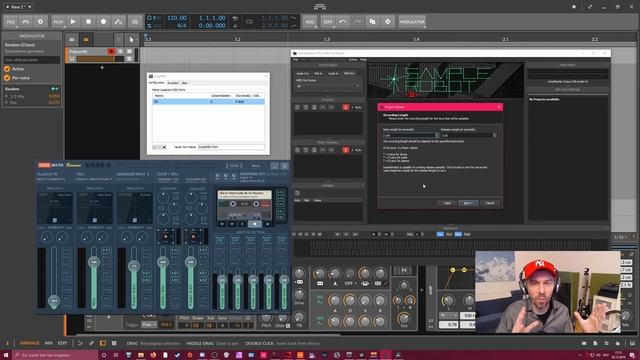Viewport: 640px width, 360px height.
Task: Click the import icon in SampleRobot's Samples section
Action: click(x=297, y=193)
